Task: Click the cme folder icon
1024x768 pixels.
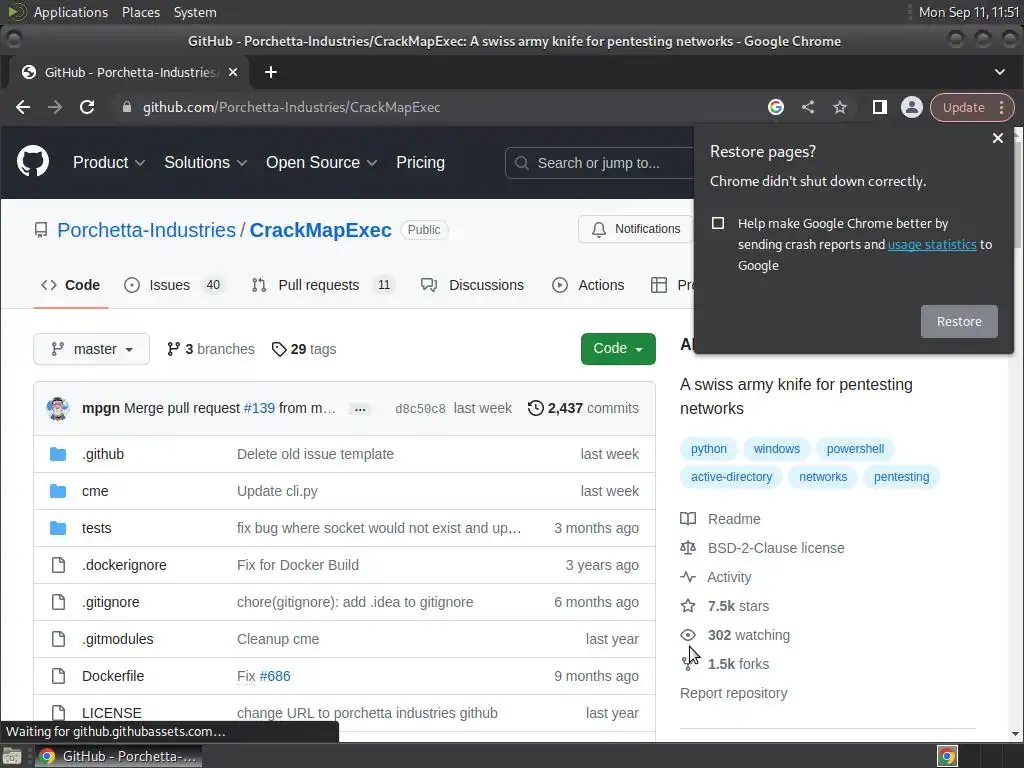Action: click(58, 491)
